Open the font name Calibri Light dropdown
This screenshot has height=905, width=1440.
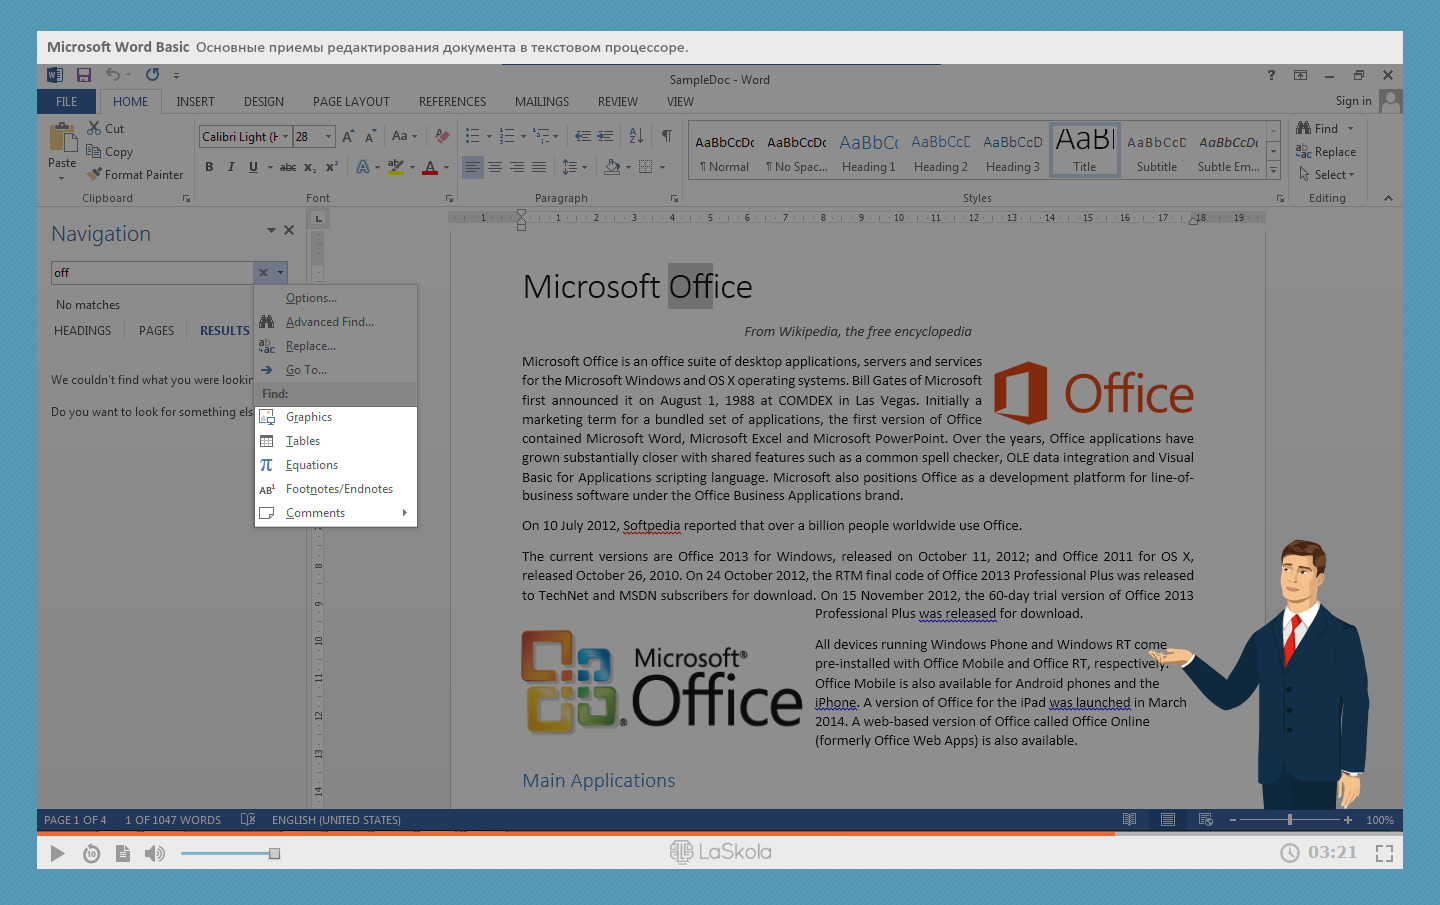tap(285, 137)
